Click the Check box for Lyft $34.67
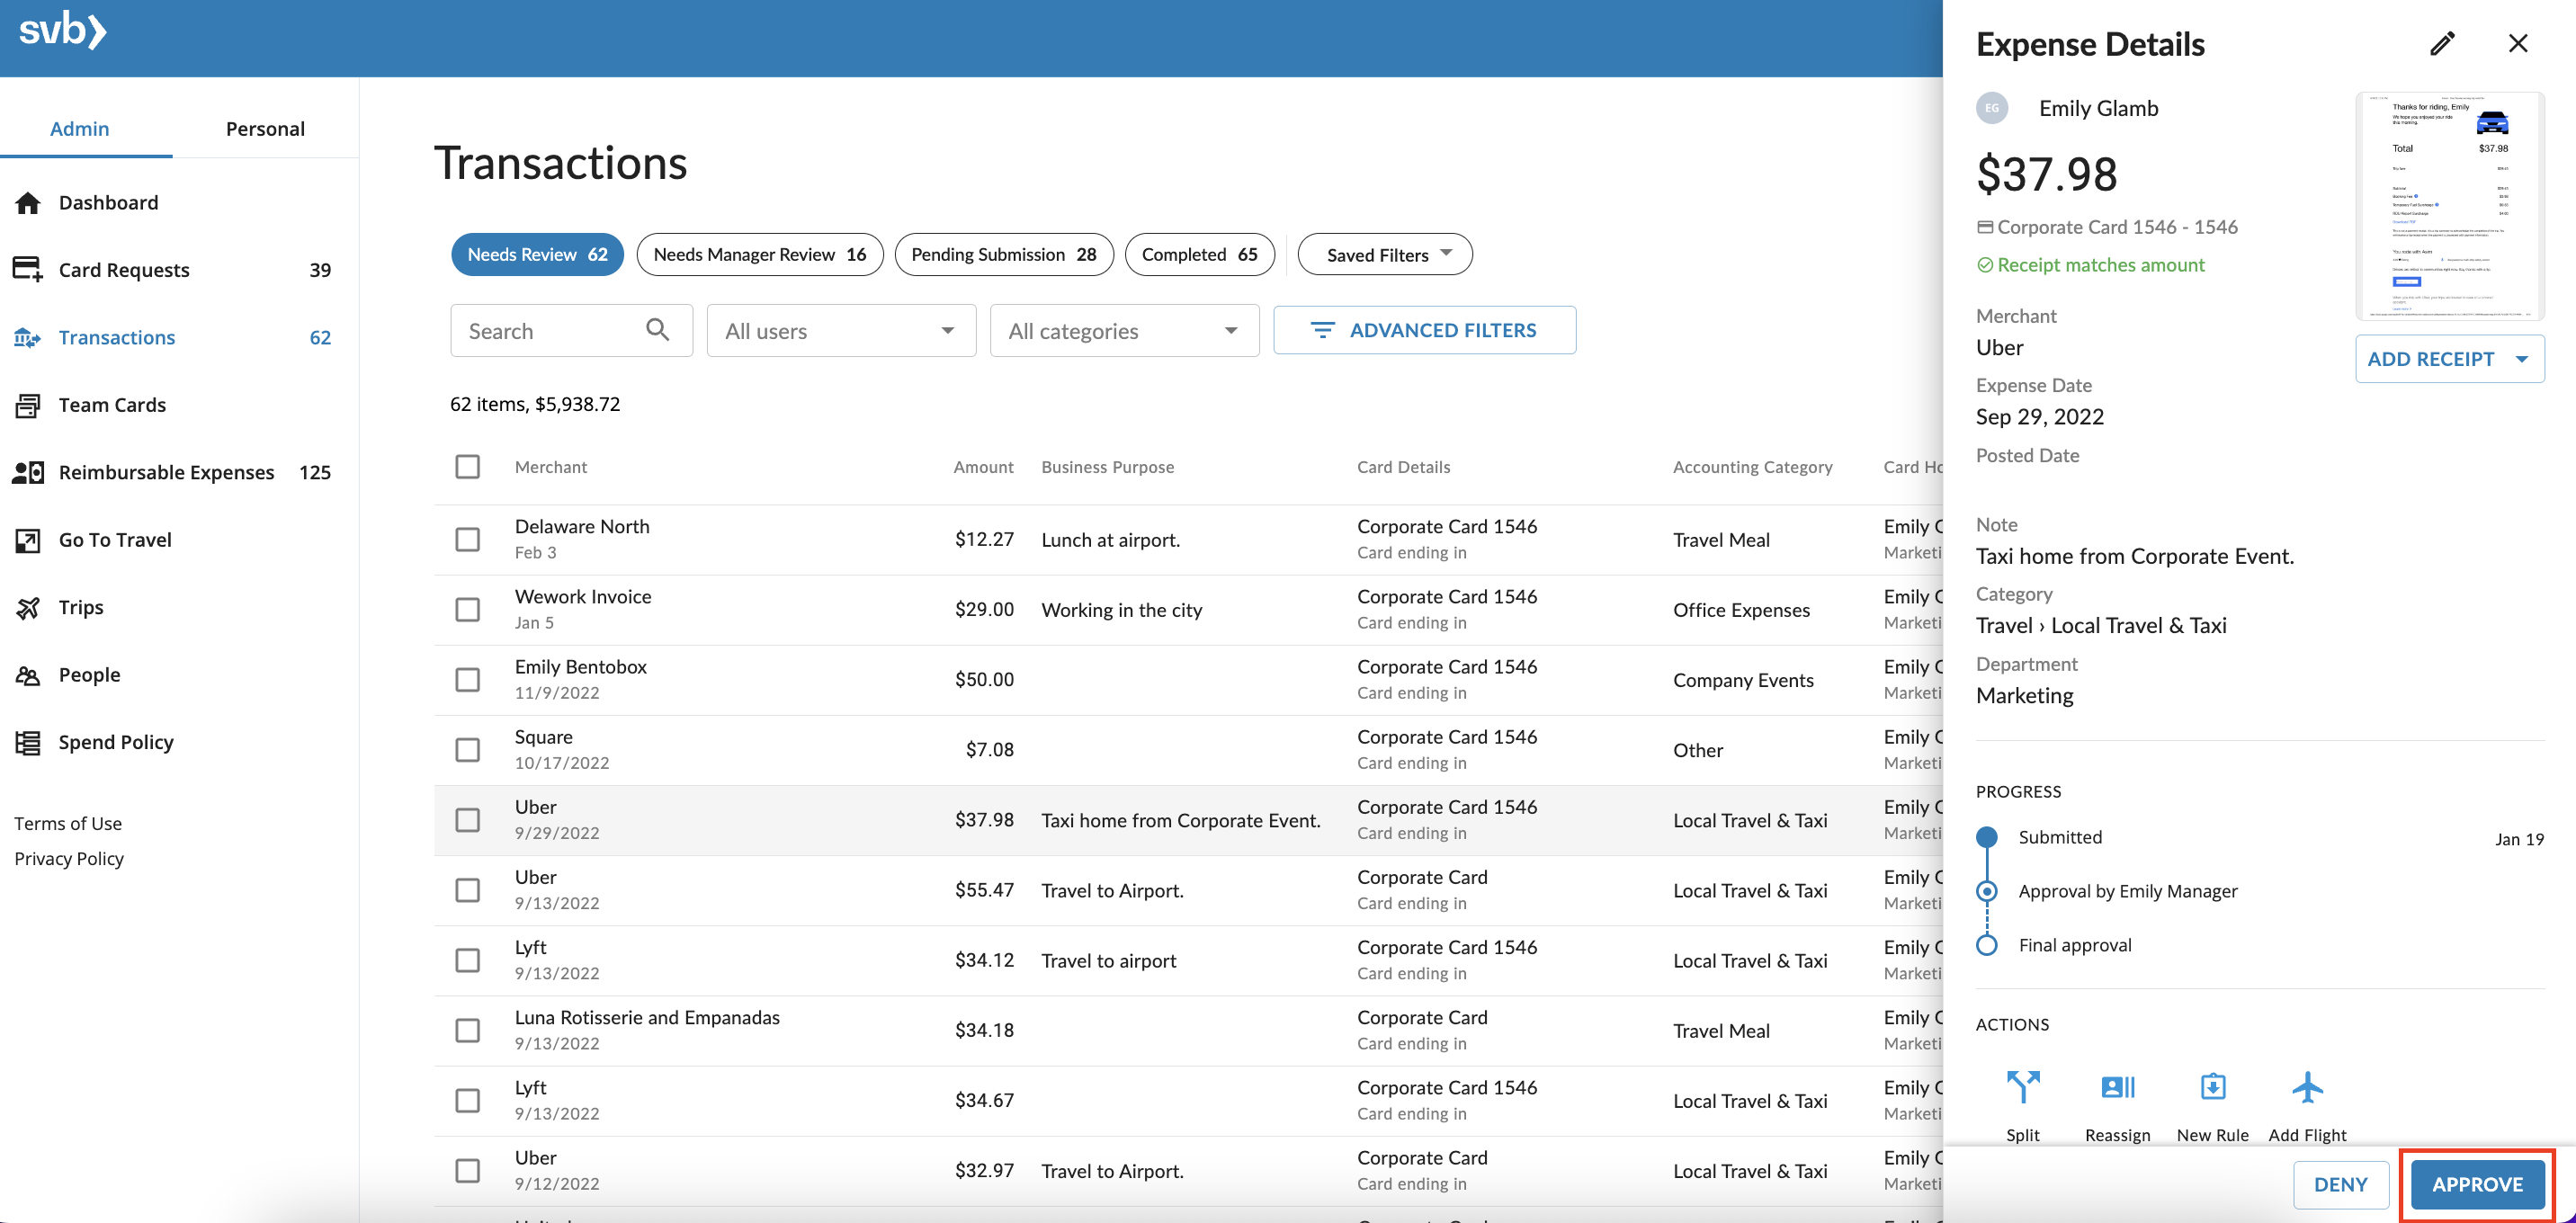The width and height of the screenshot is (2576, 1223). pyautogui.click(x=467, y=1101)
